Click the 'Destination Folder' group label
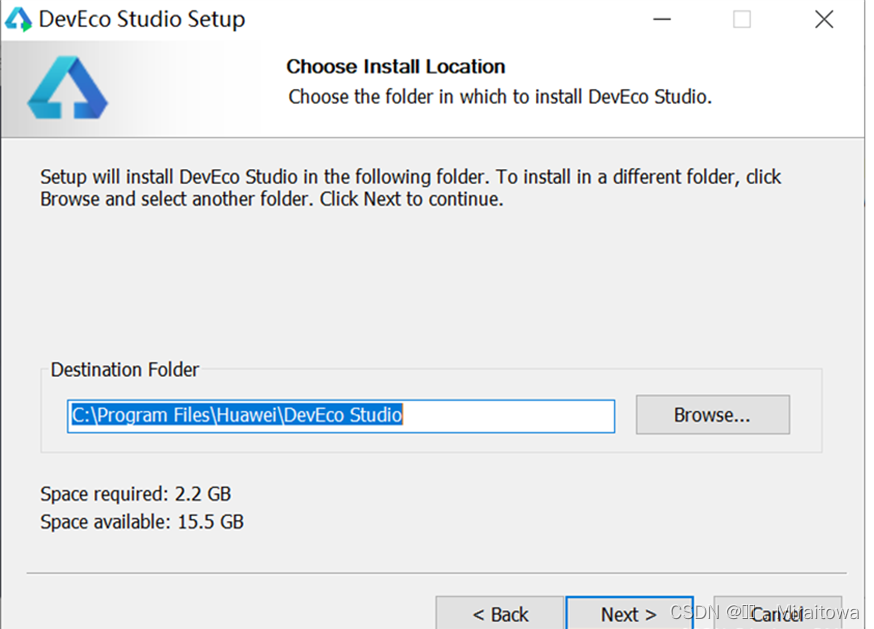The height and width of the screenshot is (629, 874). click(x=125, y=370)
